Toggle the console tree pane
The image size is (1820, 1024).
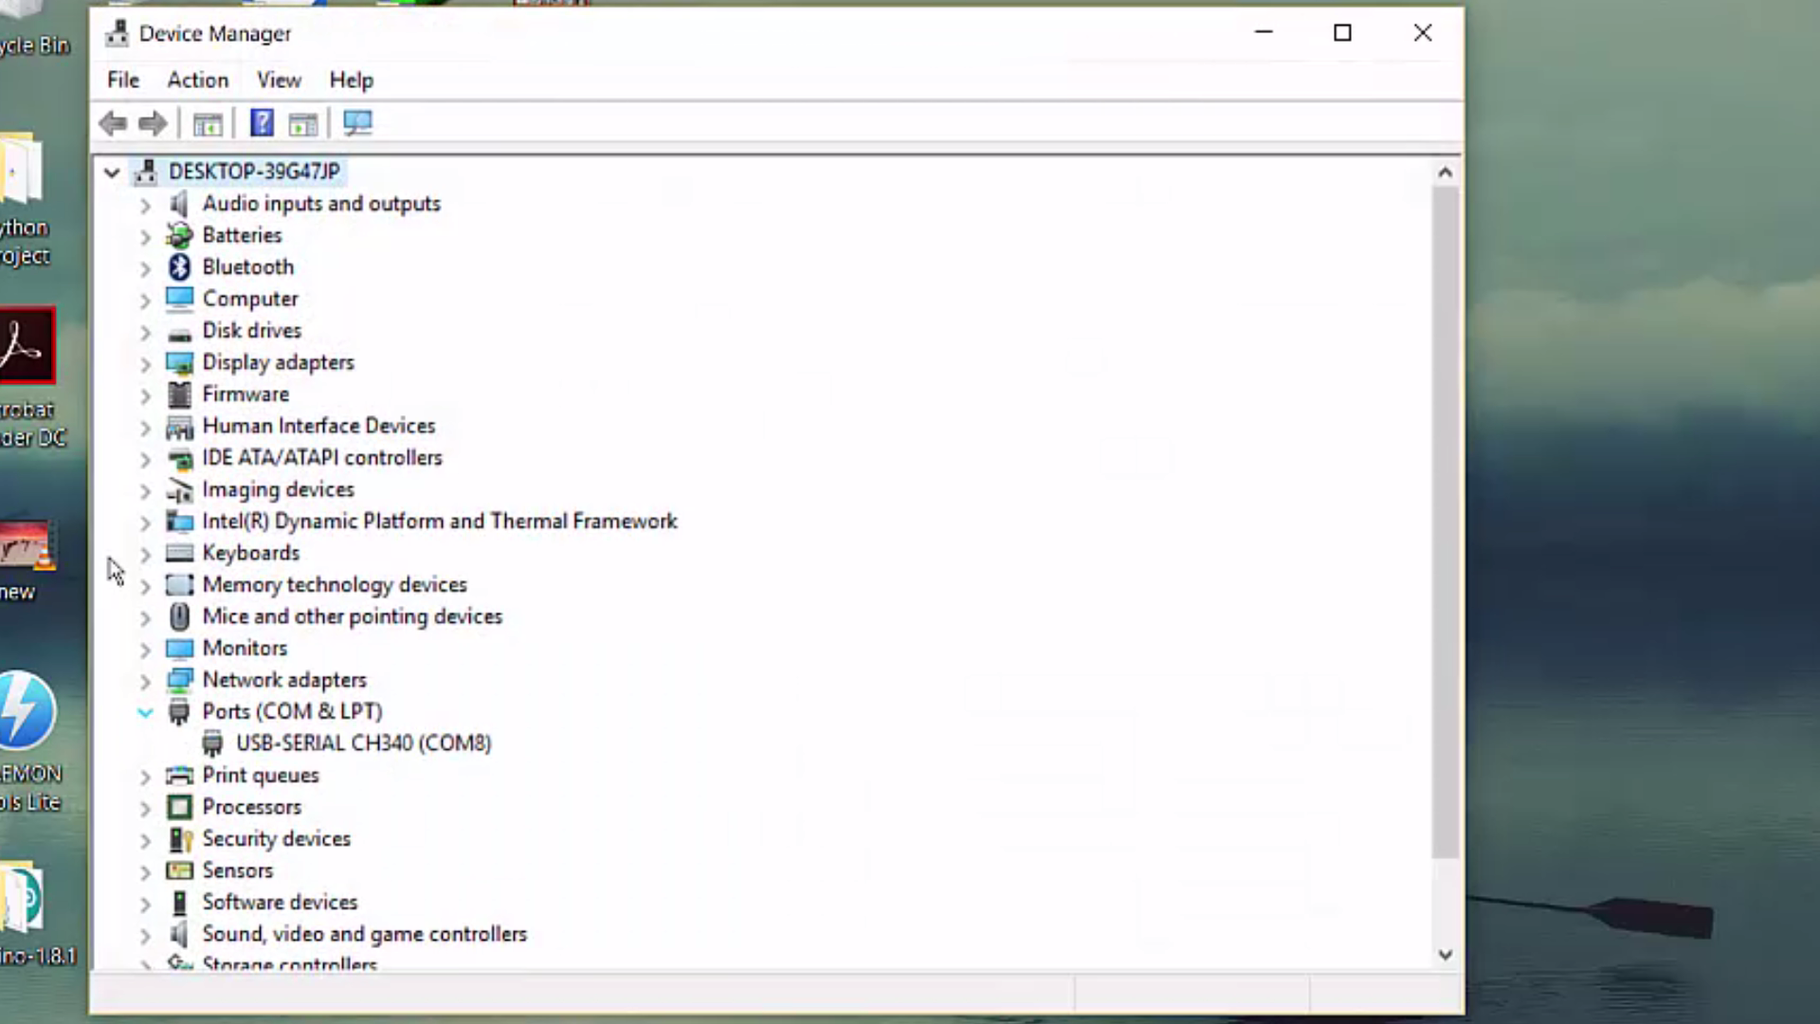point(207,122)
